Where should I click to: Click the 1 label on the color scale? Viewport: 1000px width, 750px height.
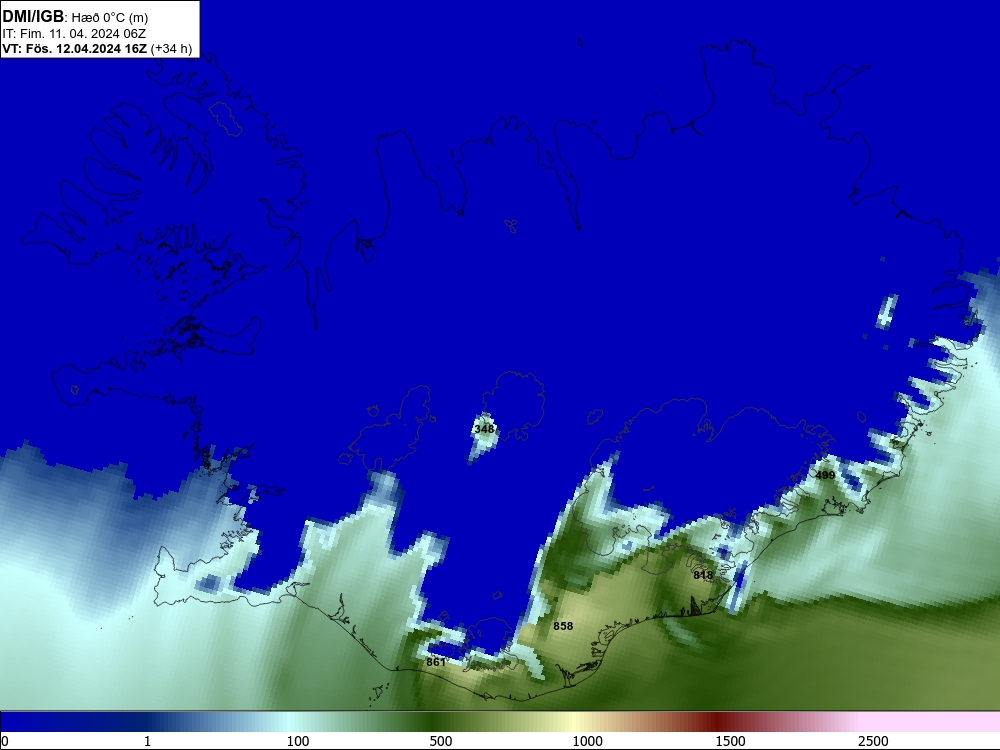pos(147,741)
